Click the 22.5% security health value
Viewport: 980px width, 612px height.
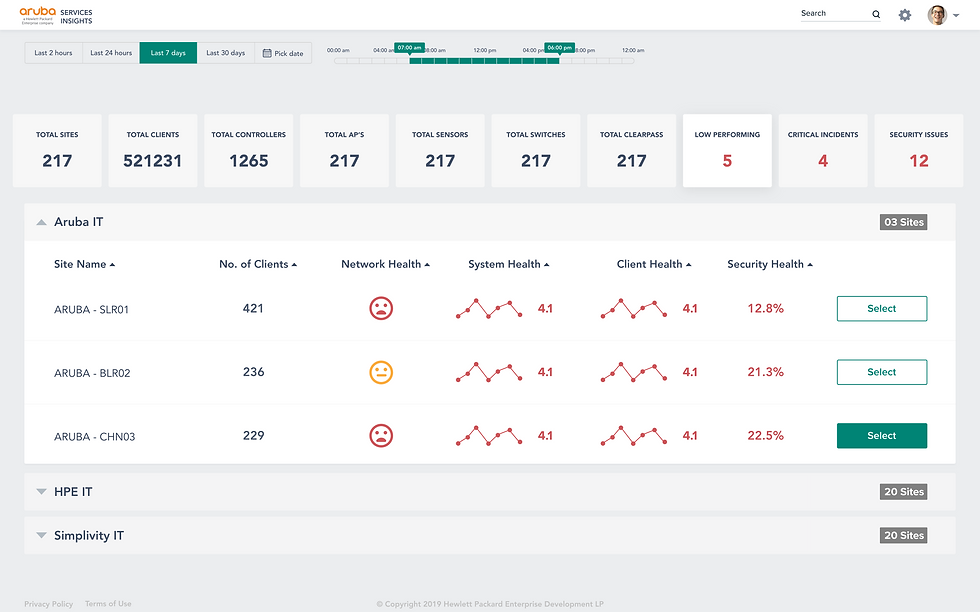point(766,436)
